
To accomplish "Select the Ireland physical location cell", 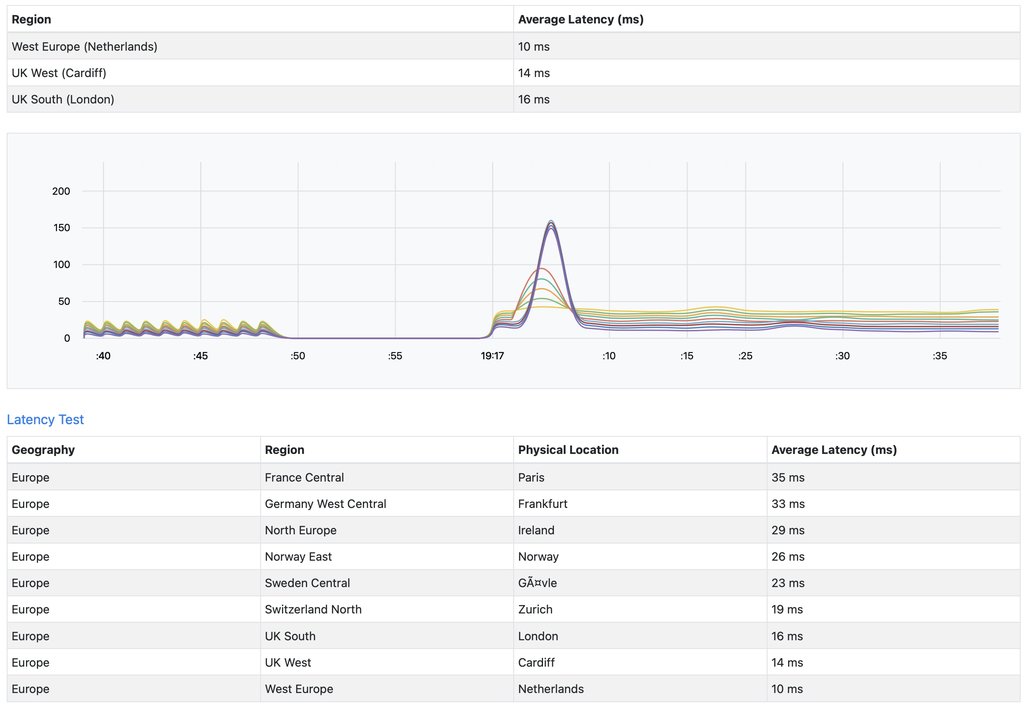I will (536, 530).
